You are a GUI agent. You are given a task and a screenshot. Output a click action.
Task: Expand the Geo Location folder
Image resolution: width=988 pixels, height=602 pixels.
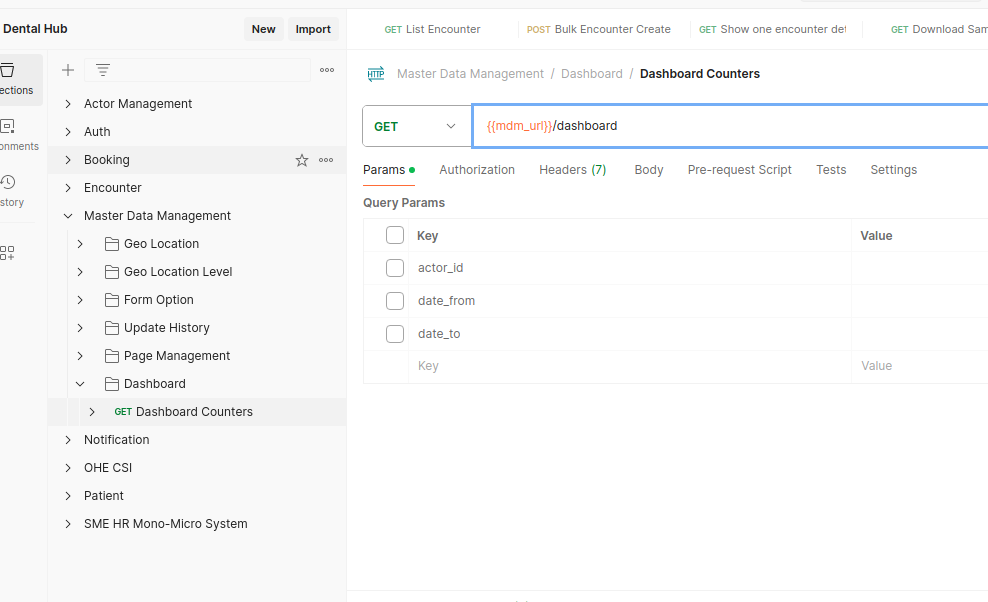click(80, 244)
